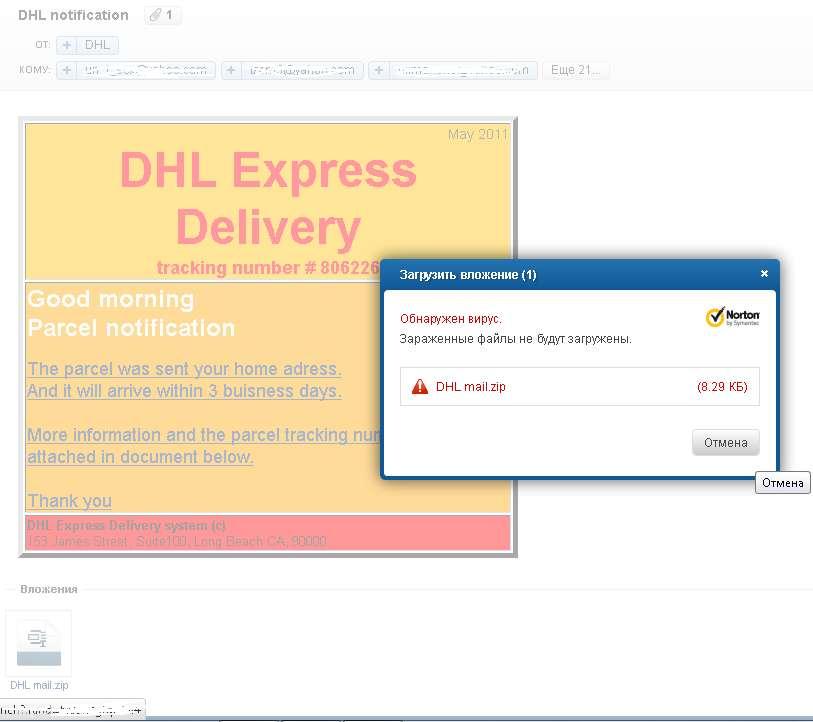The image size is (813, 722).
Task: Click 'DHL Express Delivery system (c)' footer text
Action: tap(126, 525)
